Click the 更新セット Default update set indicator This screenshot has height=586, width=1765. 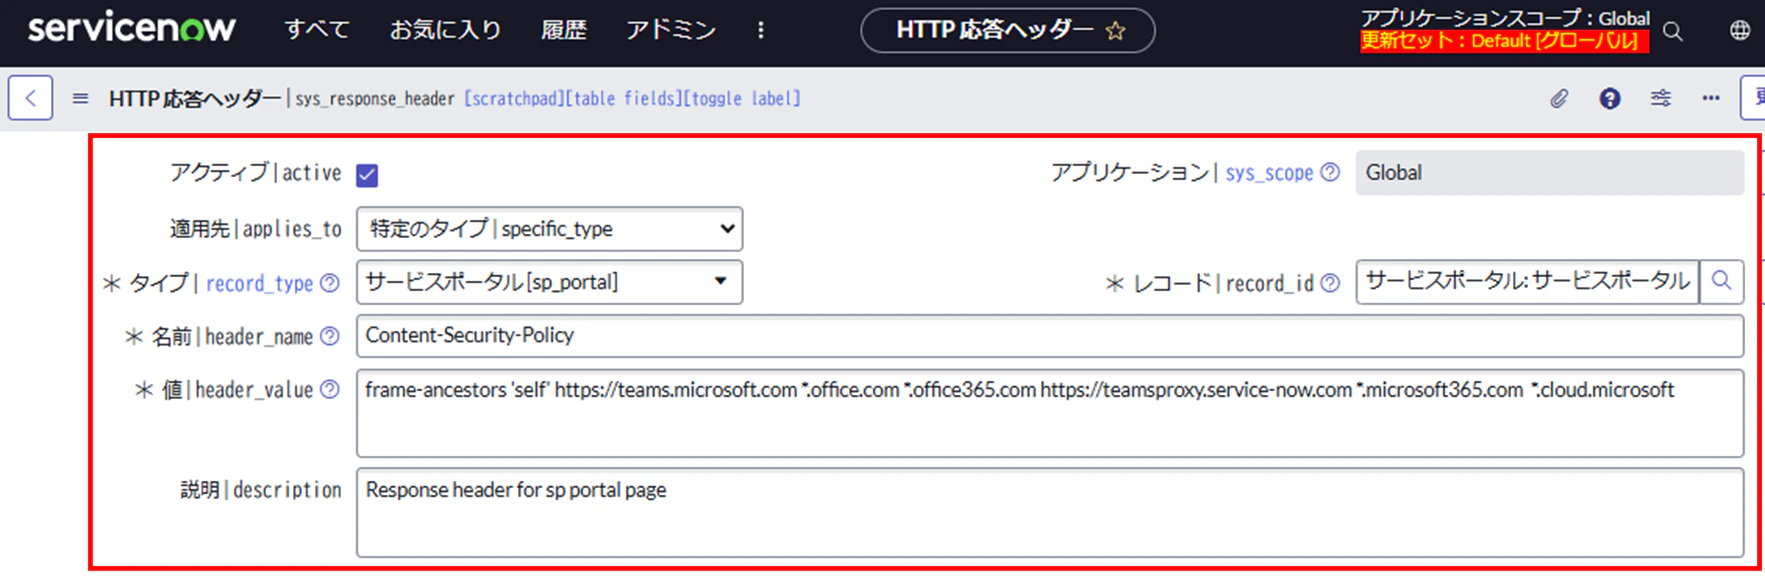pos(1504,41)
